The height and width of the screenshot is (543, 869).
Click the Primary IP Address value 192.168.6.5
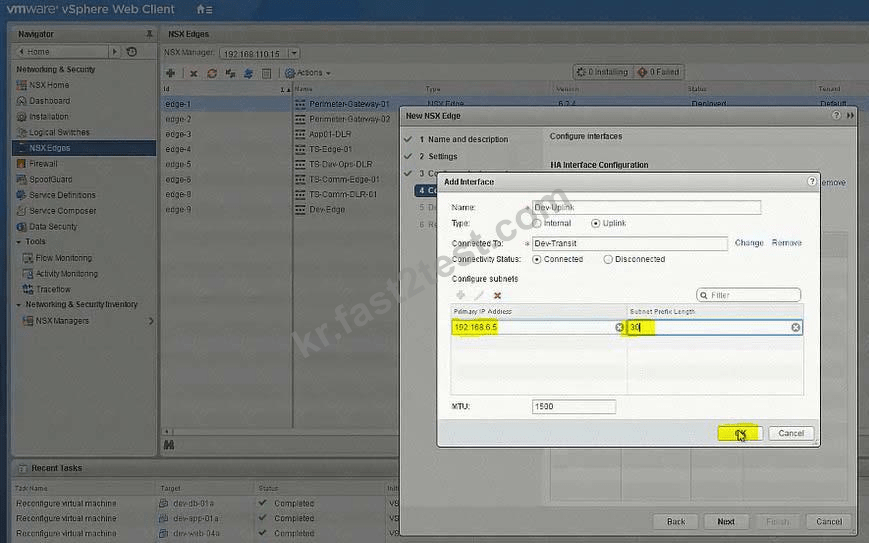point(476,327)
